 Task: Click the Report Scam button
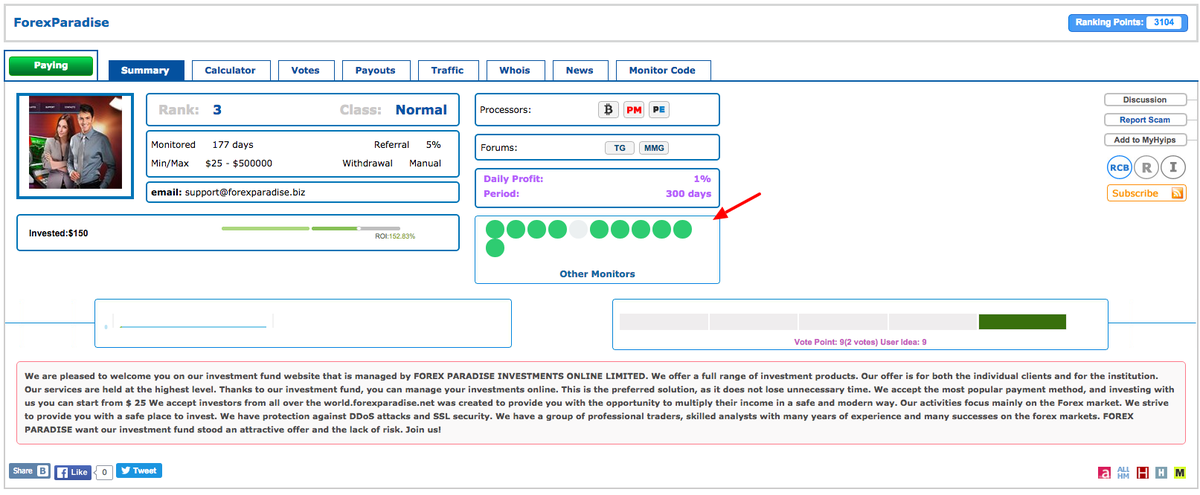(x=1145, y=120)
